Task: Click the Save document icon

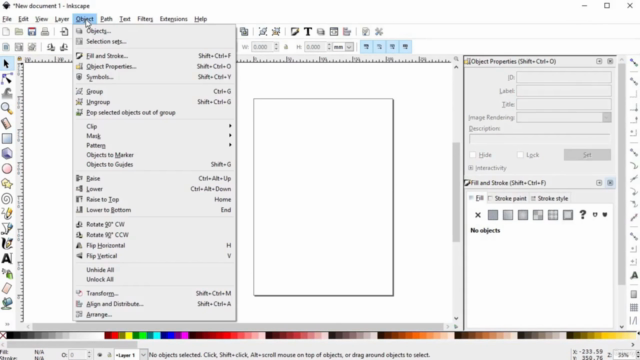Action: tap(32, 32)
